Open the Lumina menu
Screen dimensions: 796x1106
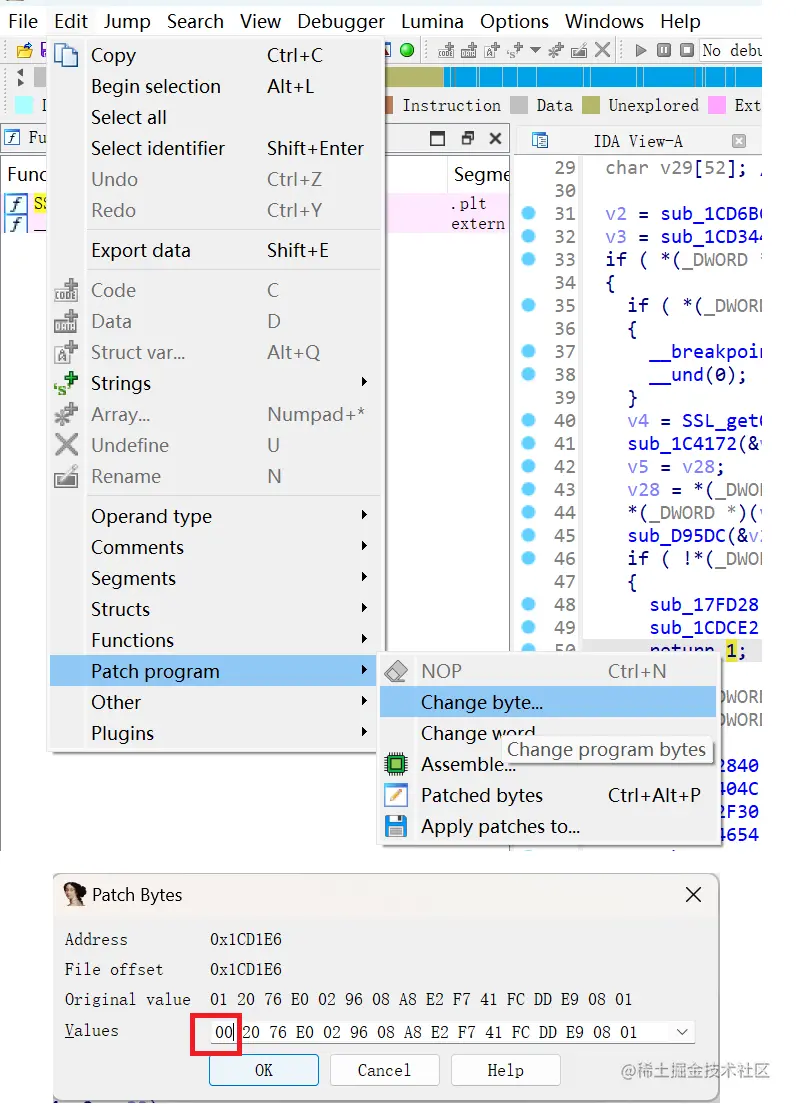coord(432,21)
